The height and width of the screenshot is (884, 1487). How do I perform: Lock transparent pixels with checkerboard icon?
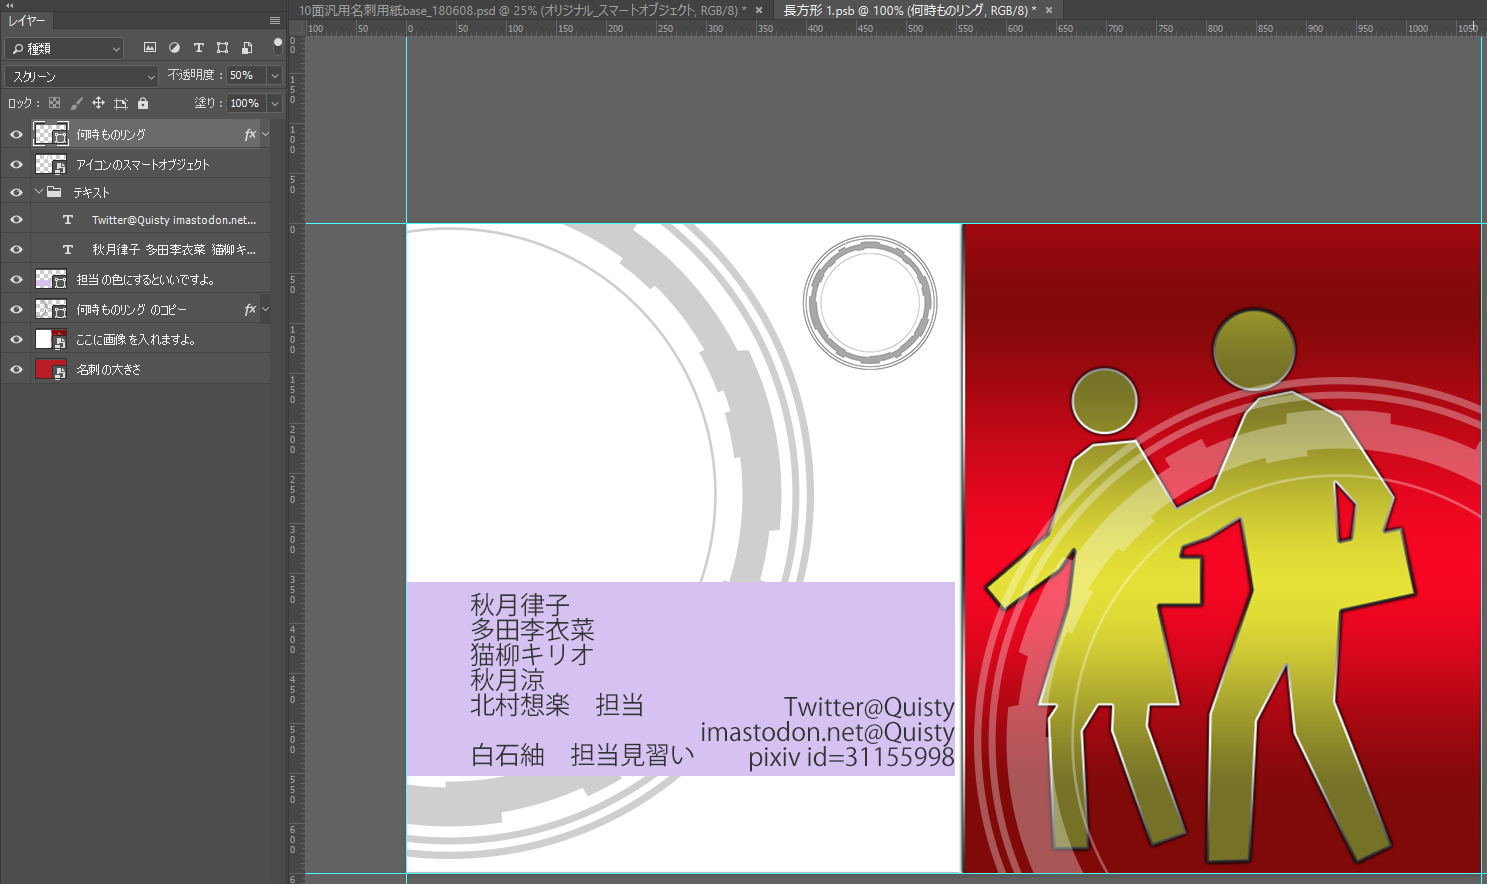point(54,103)
